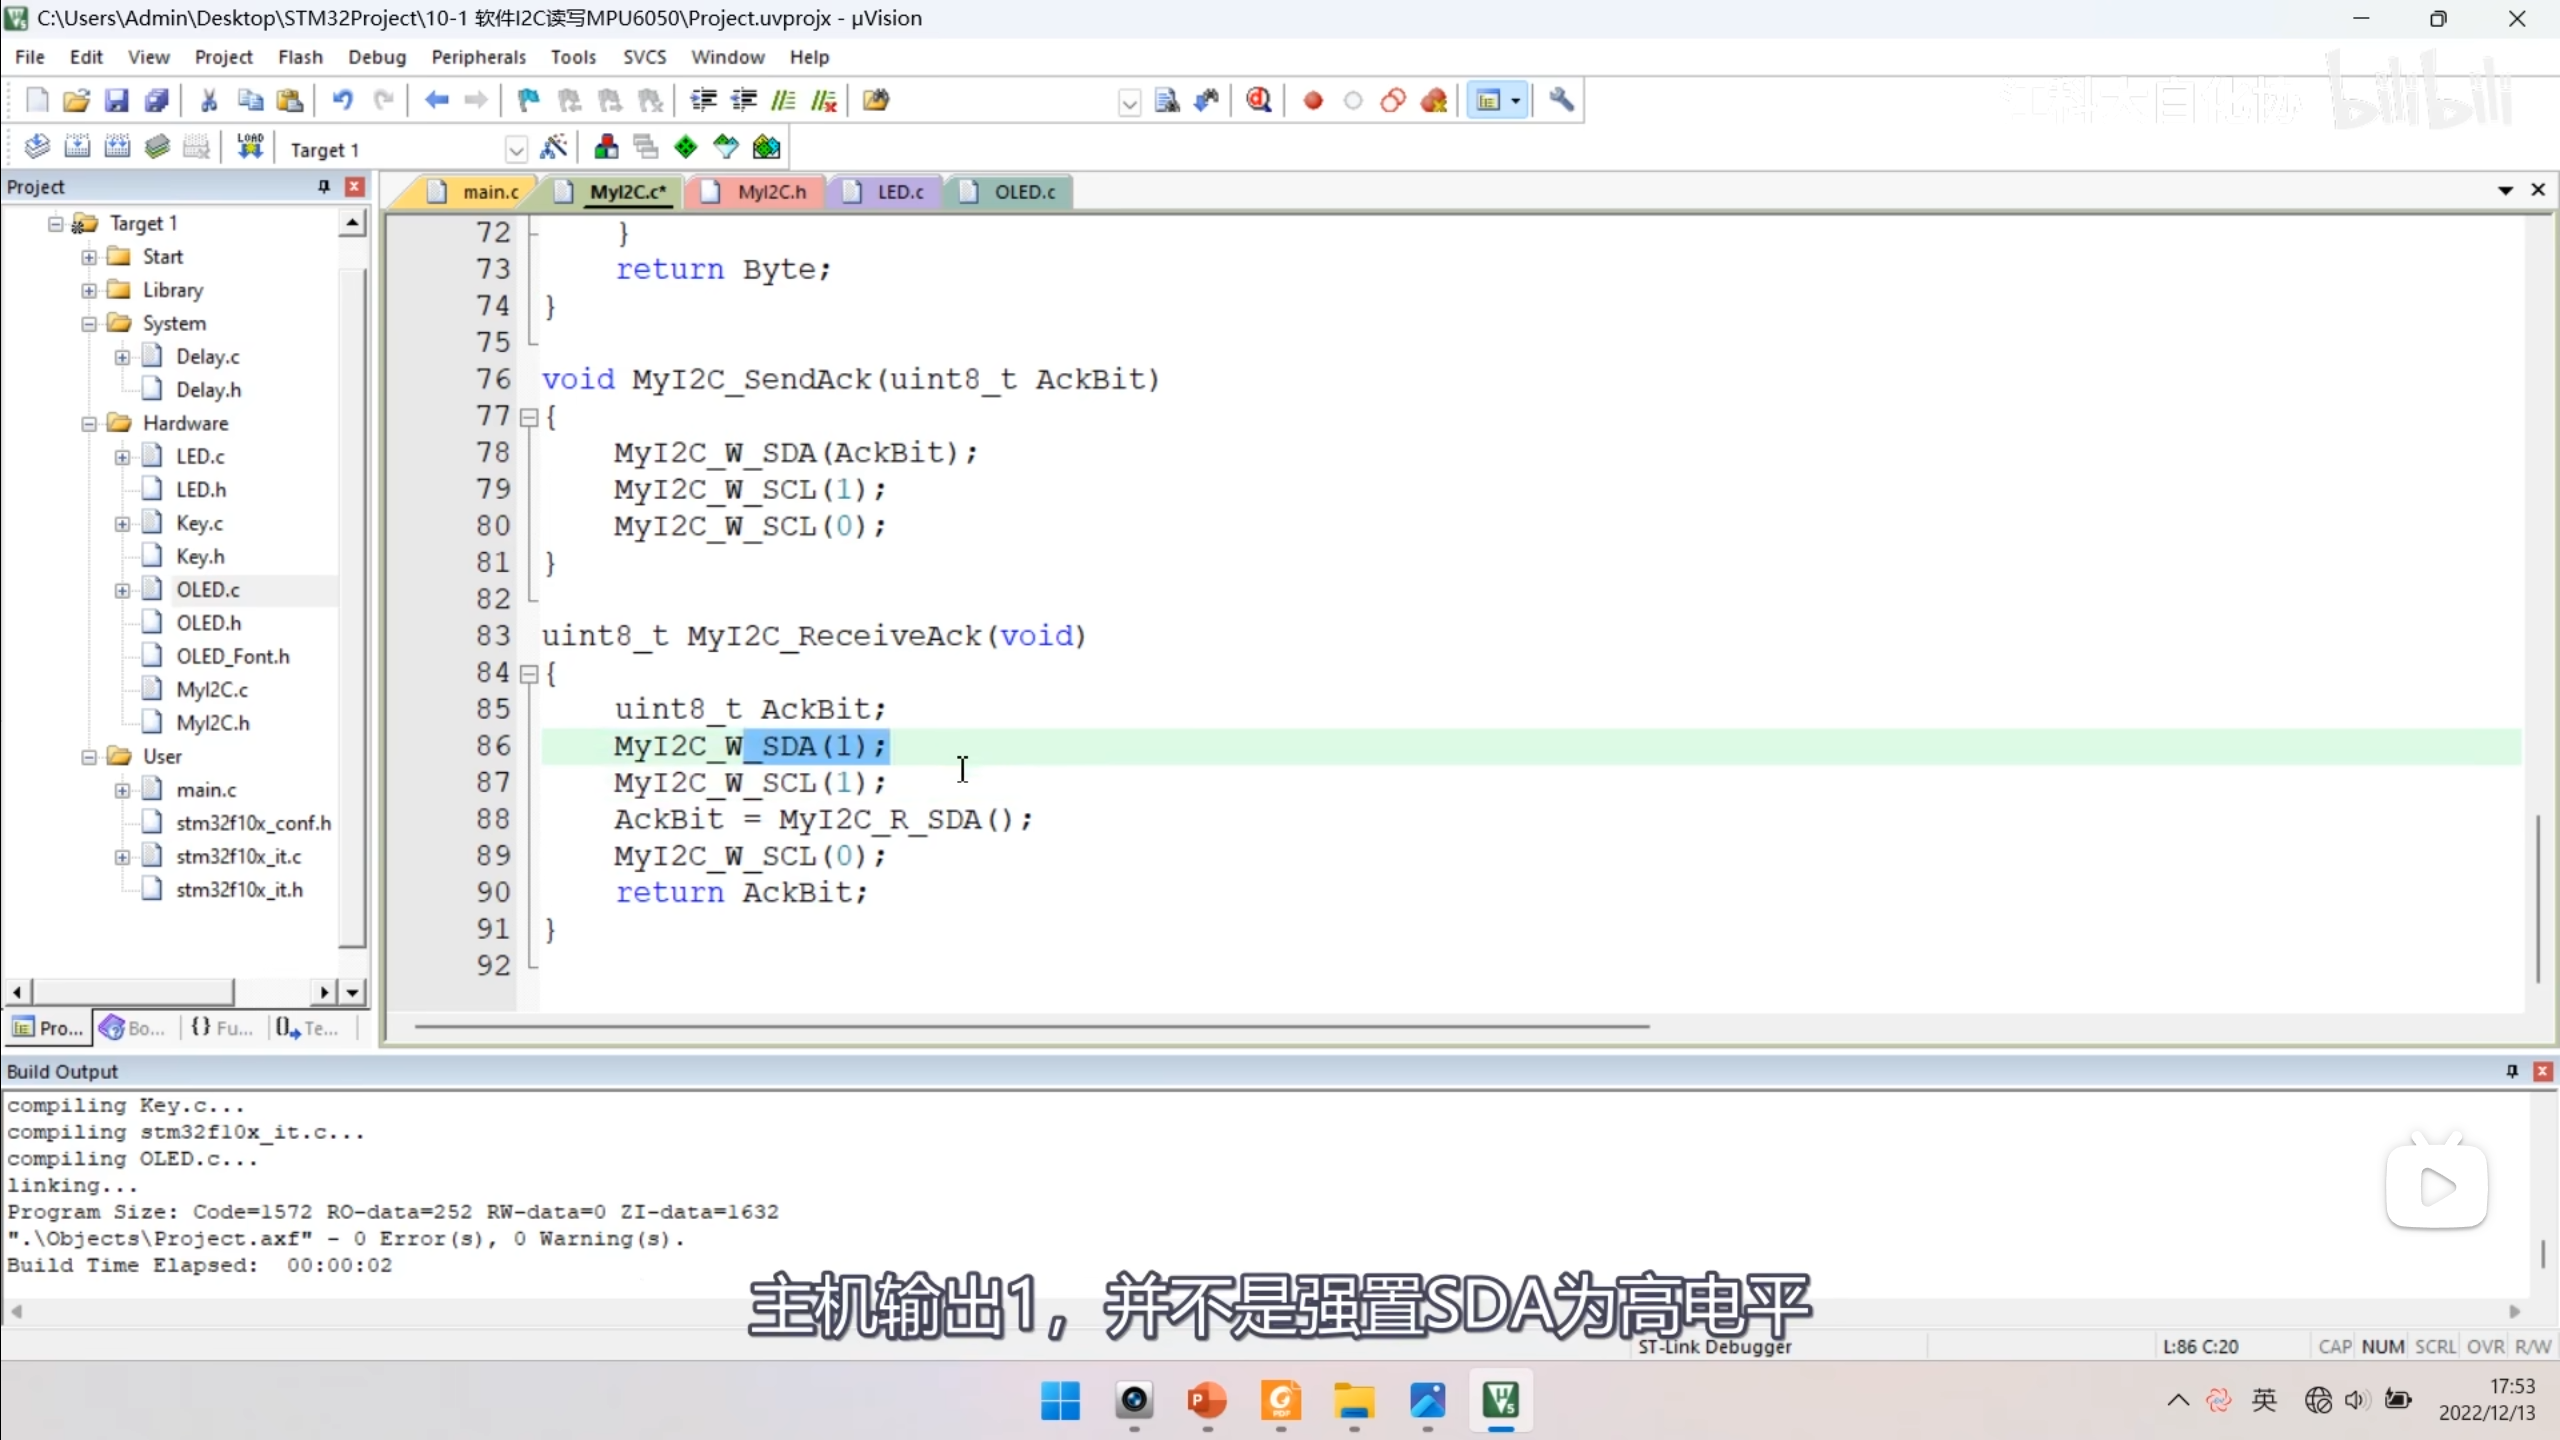This screenshot has height=1440, width=2560.
Task: Click the Undo arrow icon
Action: (x=342, y=100)
